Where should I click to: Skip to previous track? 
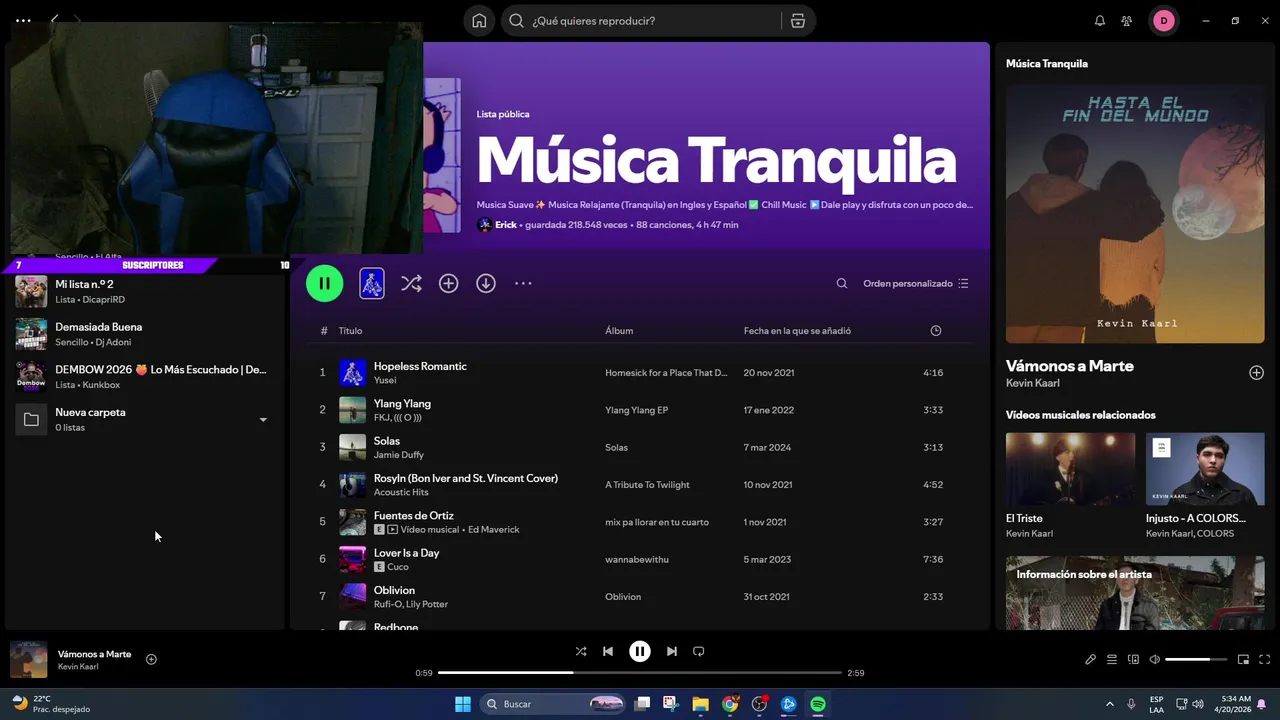608,651
